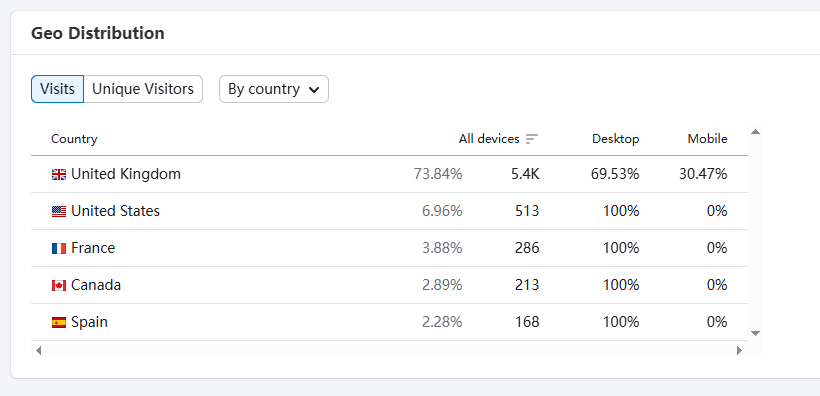This screenshot has width=820, height=396.
Task: Switch to the Visits toggle
Action: [58, 89]
